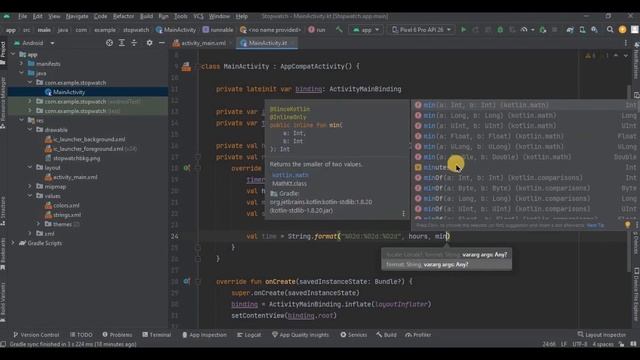Viewport: 640px width, 360px height.
Task: Collapse the app module node
Action: point(13,54)
